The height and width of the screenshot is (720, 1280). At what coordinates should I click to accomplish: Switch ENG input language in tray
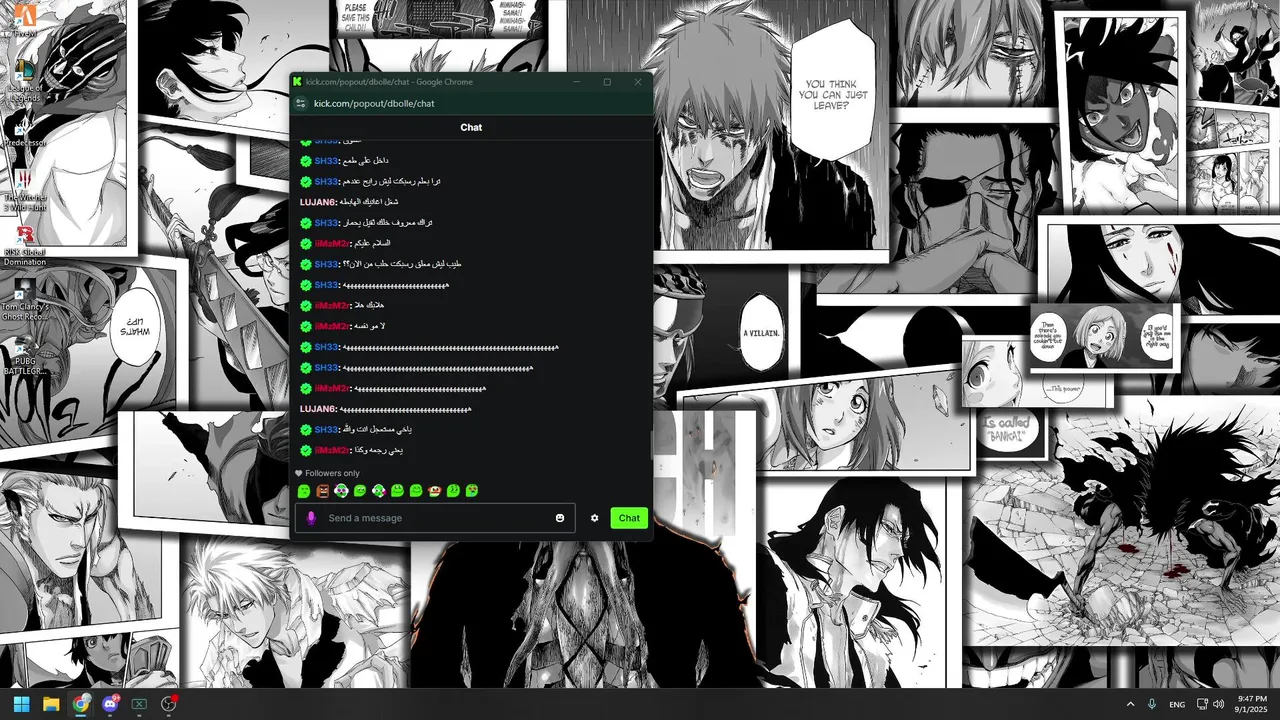point(1177,704)
